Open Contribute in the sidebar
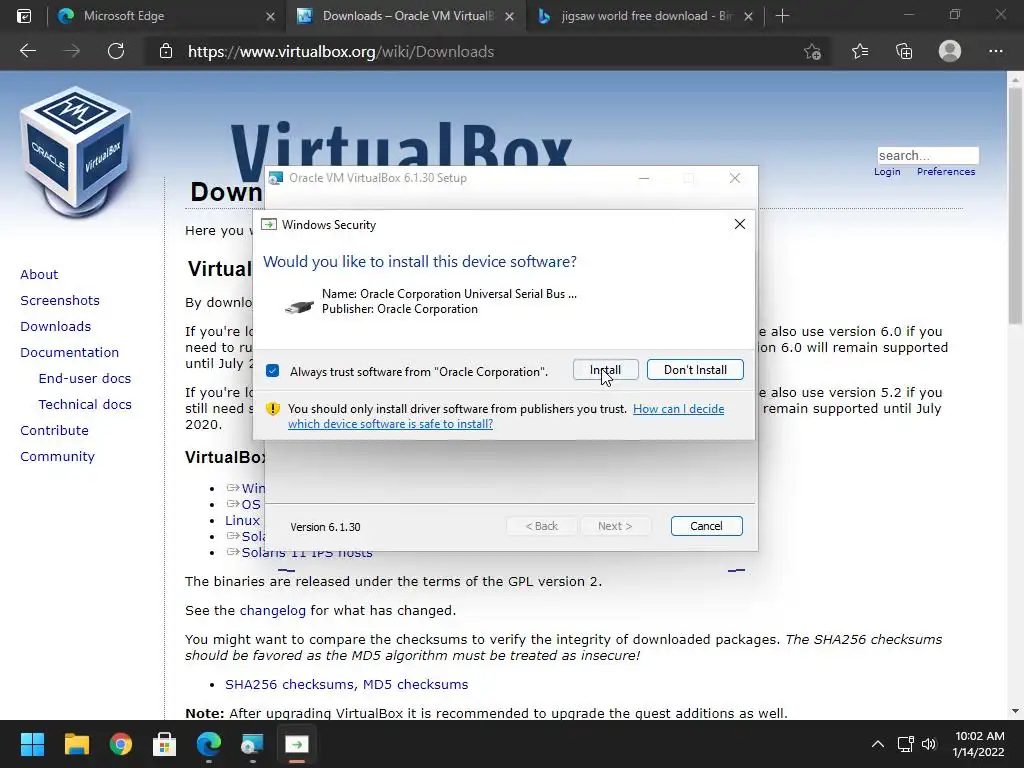This screenshot has height=768, width=1024. point(54,431)
